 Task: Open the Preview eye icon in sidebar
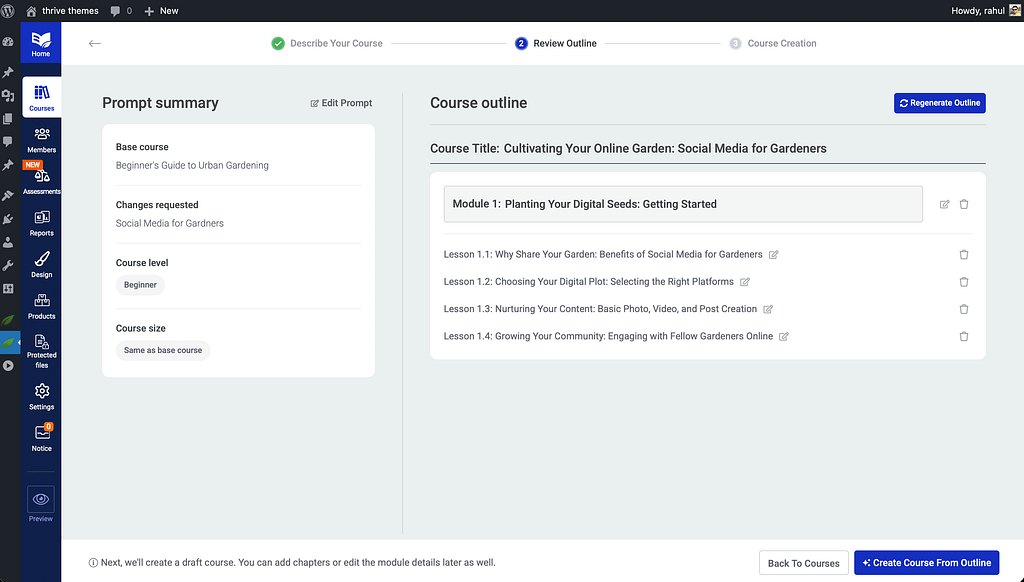pyautogui.click(x=41, y=499)
